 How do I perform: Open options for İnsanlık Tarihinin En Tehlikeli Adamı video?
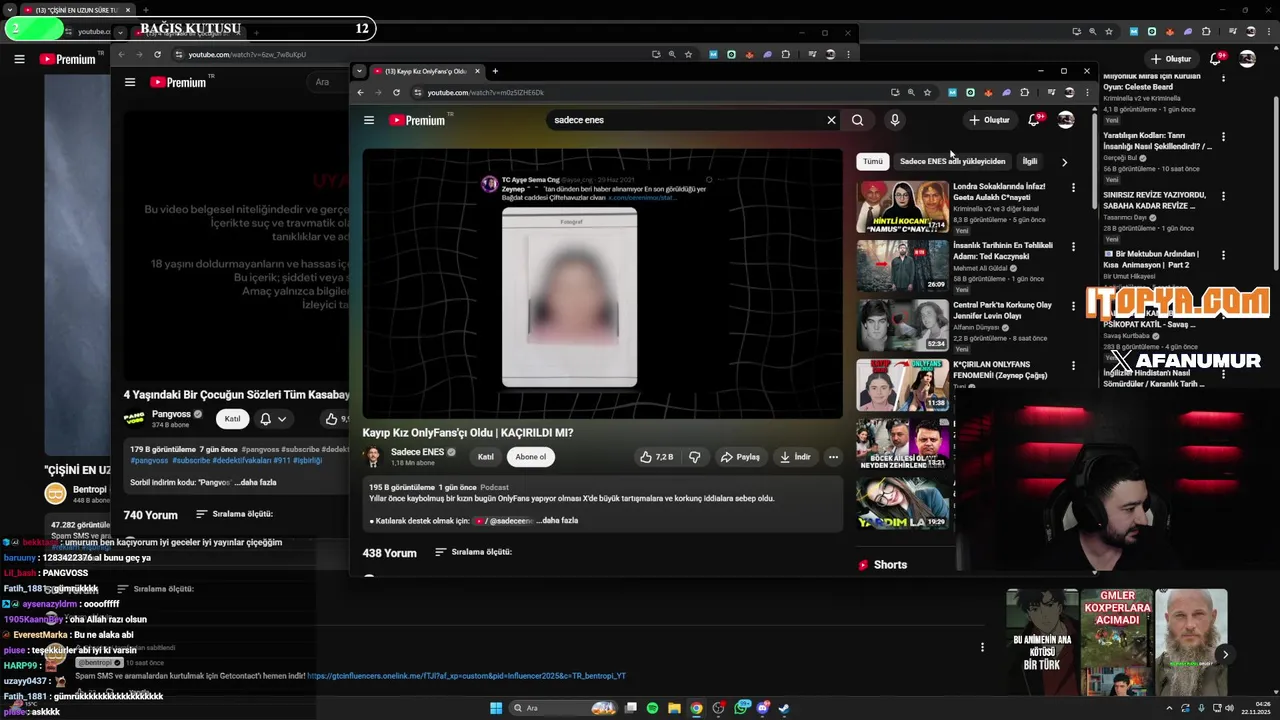1073,246
